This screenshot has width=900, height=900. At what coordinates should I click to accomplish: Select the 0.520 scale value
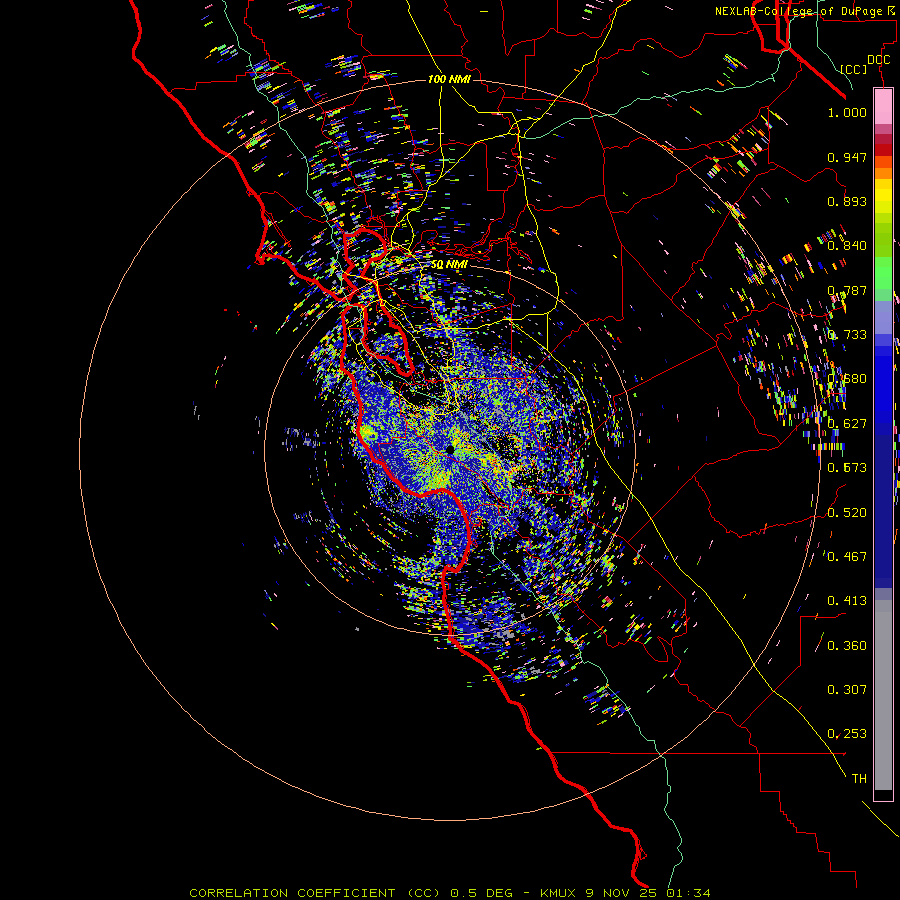pos(847,513)
